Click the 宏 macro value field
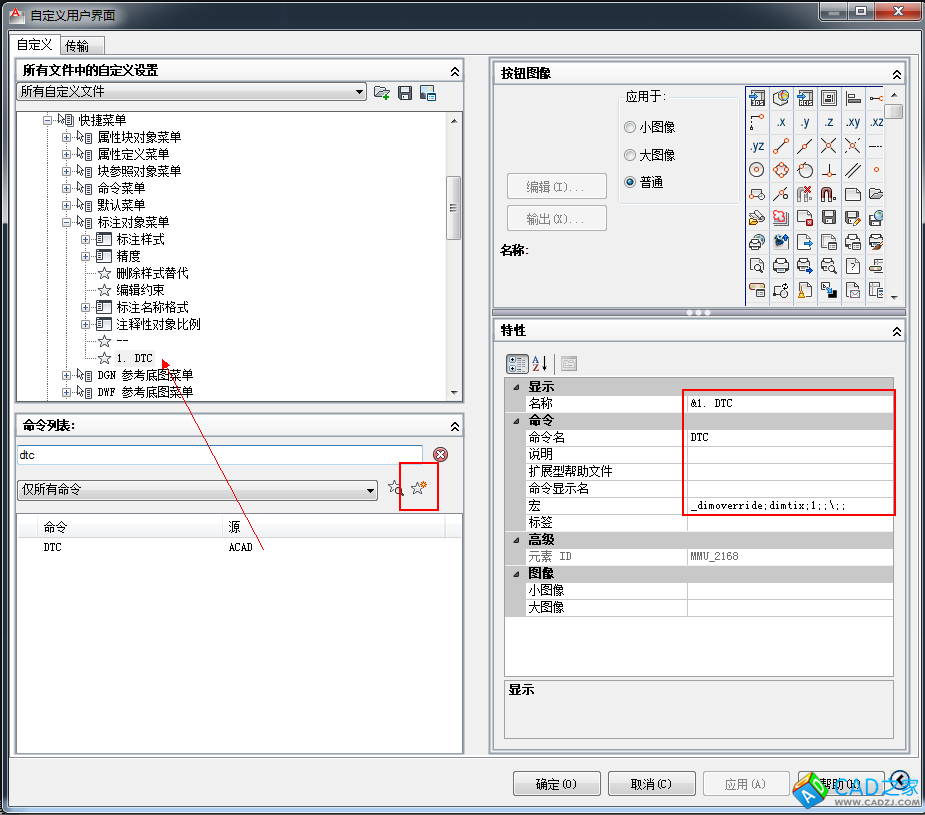 [x=788, y=506]
